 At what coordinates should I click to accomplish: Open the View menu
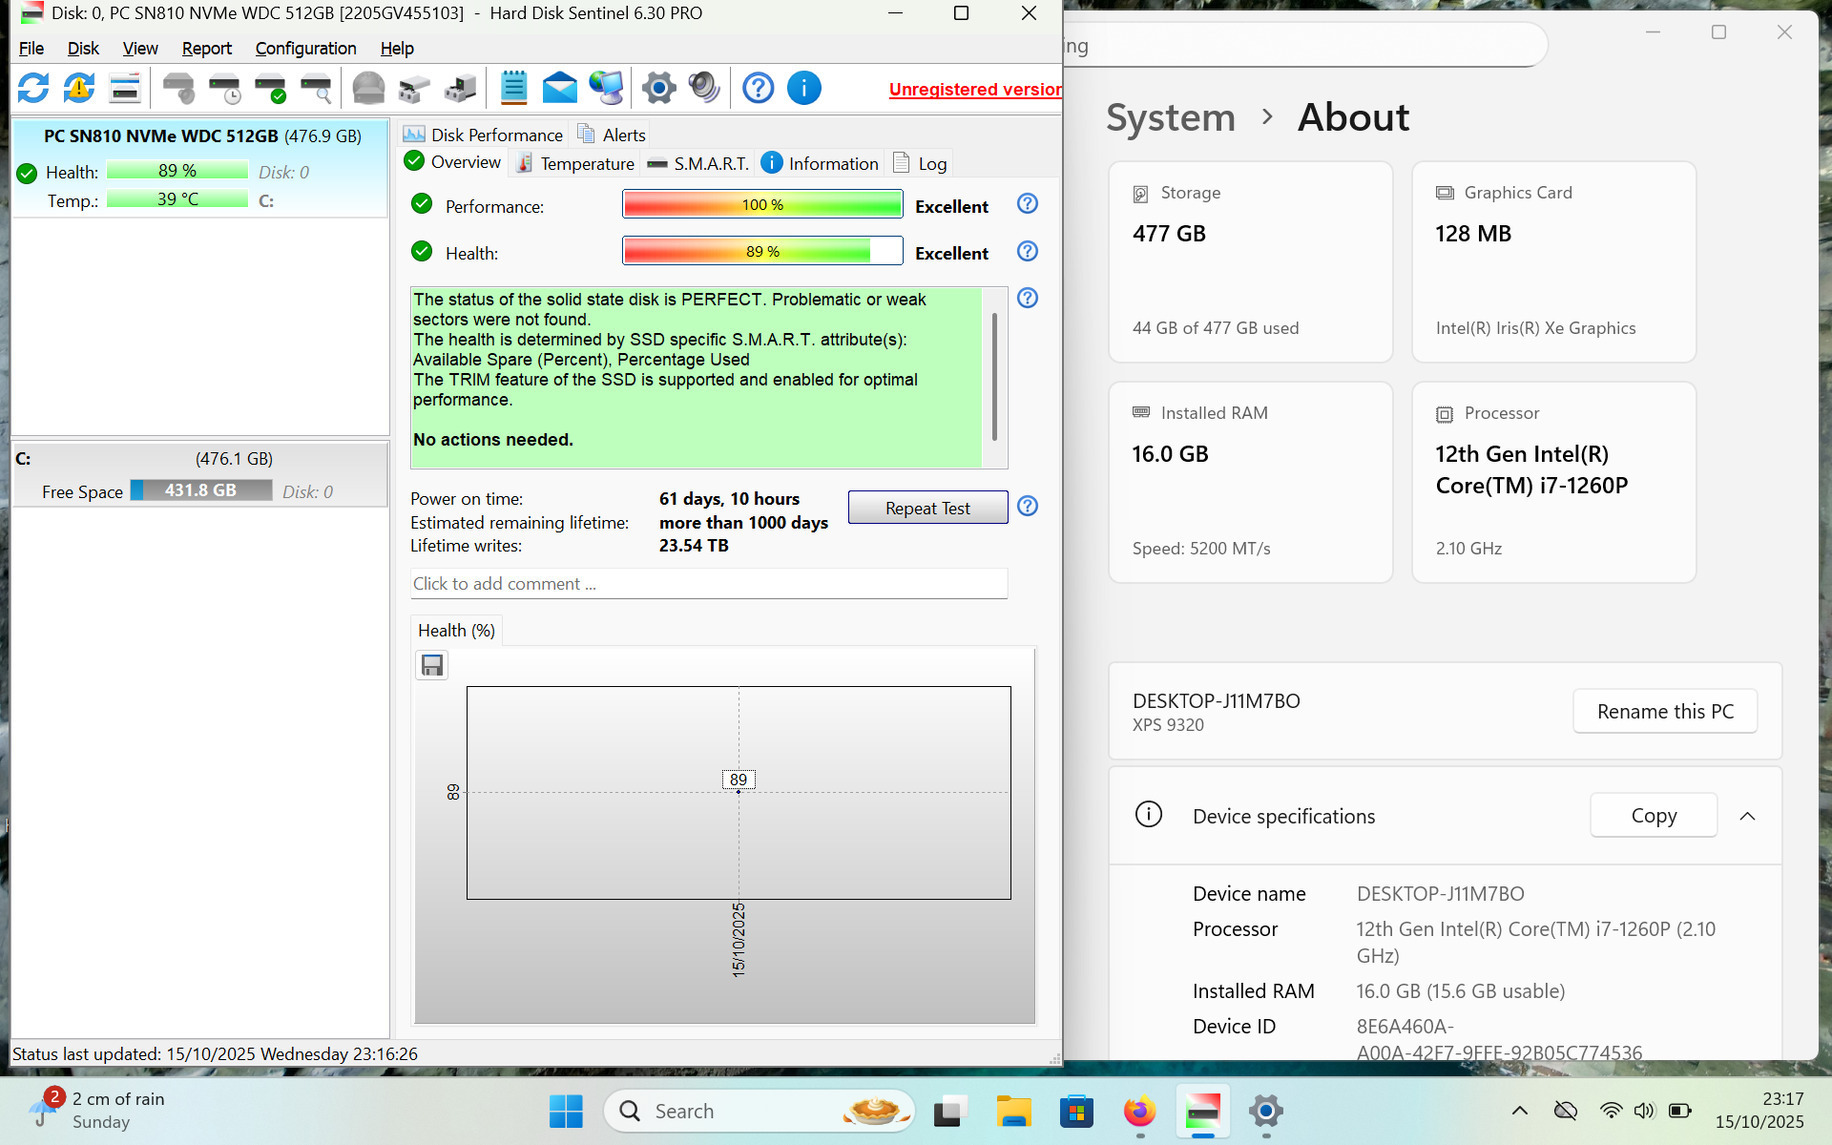click(140, 48)
